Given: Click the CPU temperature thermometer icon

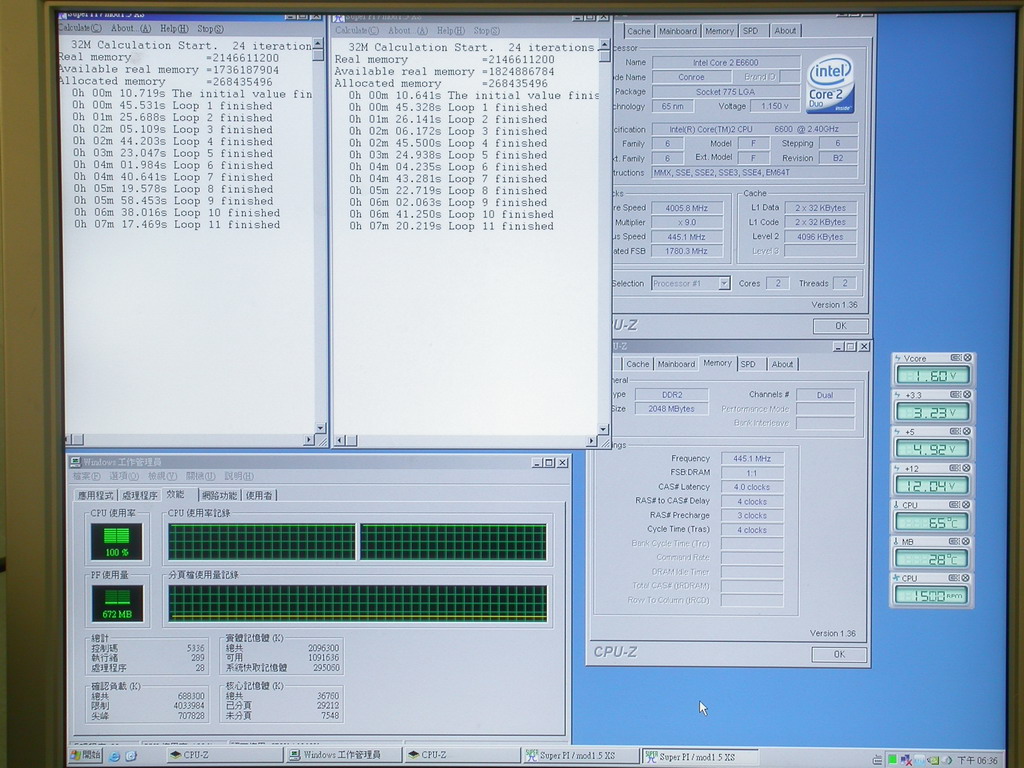Looking at the screenshot, I should coord(897,505).
